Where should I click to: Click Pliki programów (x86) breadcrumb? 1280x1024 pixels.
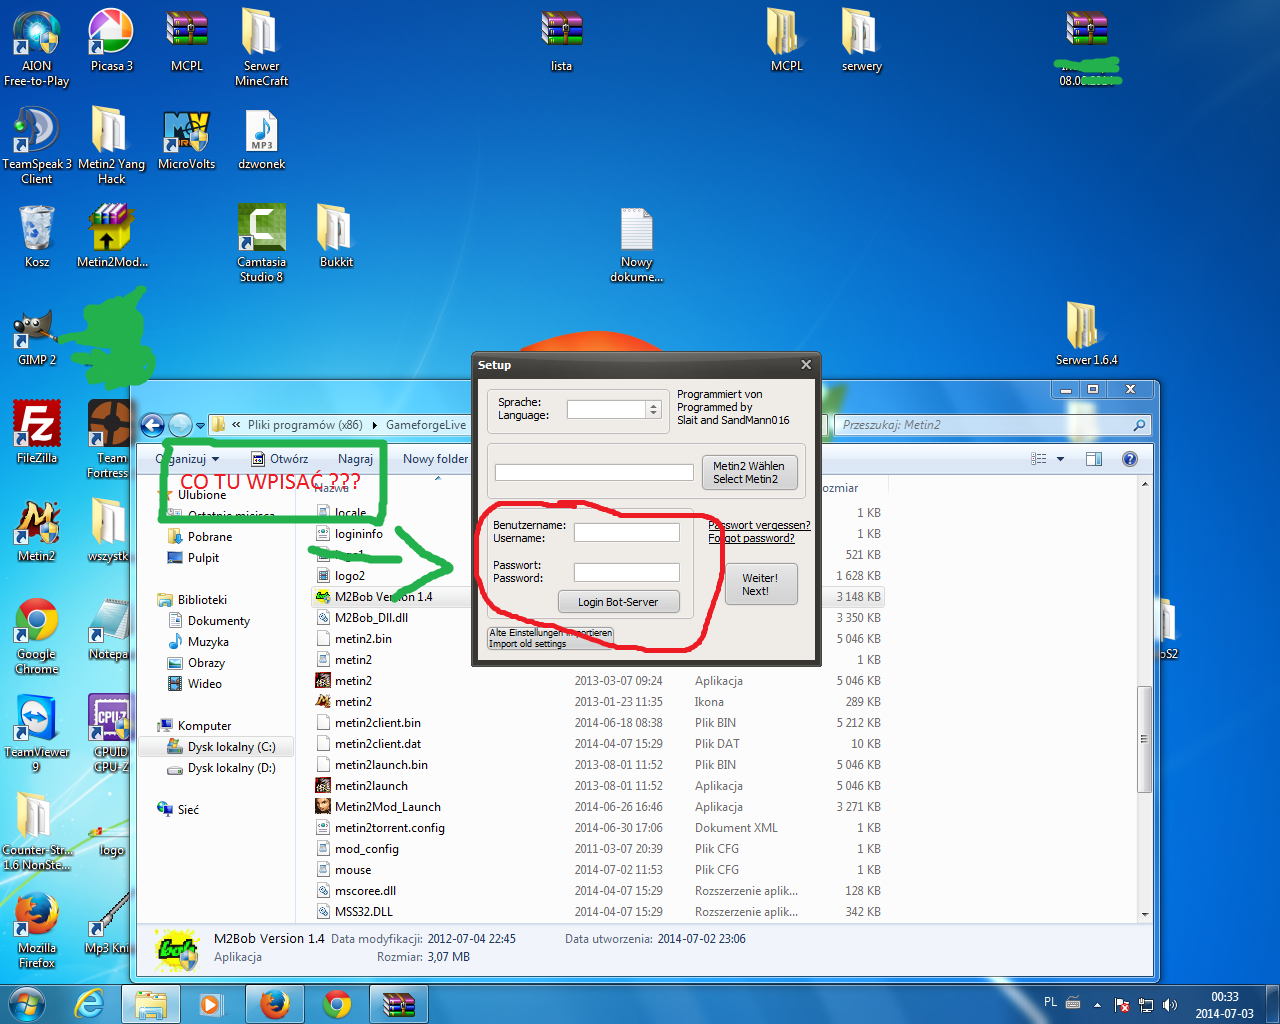(x=305, y=425)
